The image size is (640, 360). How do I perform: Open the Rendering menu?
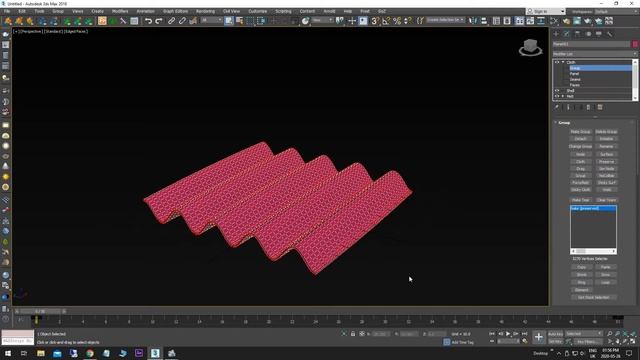point(205,11)
